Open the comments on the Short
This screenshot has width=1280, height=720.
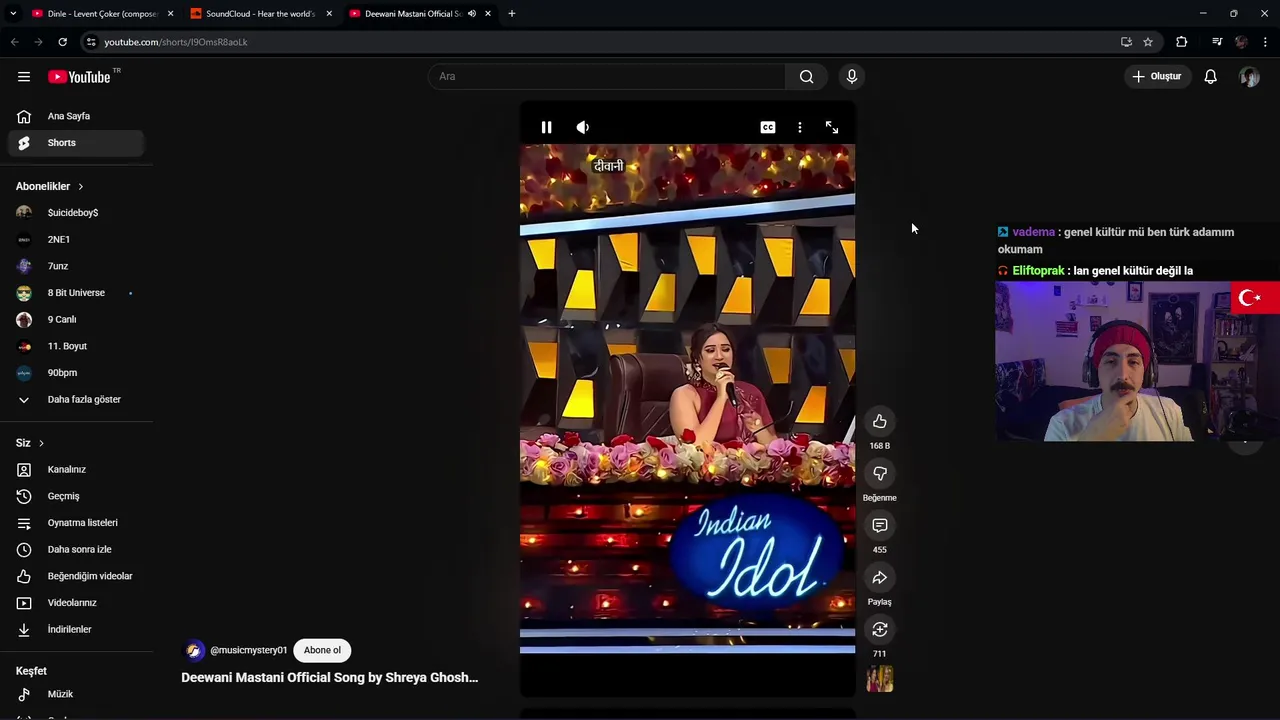coord(880,525)
